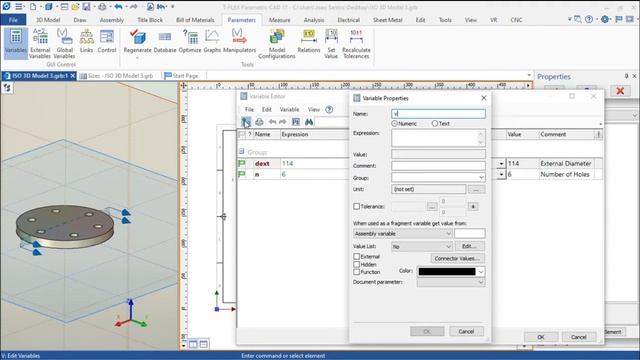Run Recalculate Tolerances

point(356,44)
